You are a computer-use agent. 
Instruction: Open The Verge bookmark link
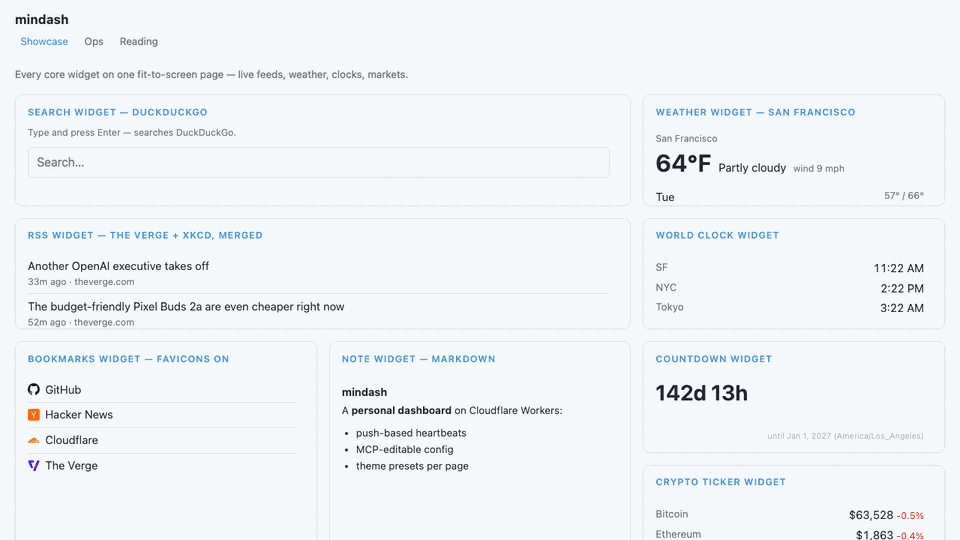pos(71,465)
